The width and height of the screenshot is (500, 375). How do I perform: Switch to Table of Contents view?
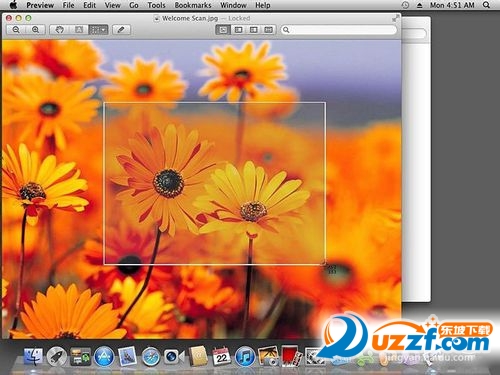pos(254,30)
